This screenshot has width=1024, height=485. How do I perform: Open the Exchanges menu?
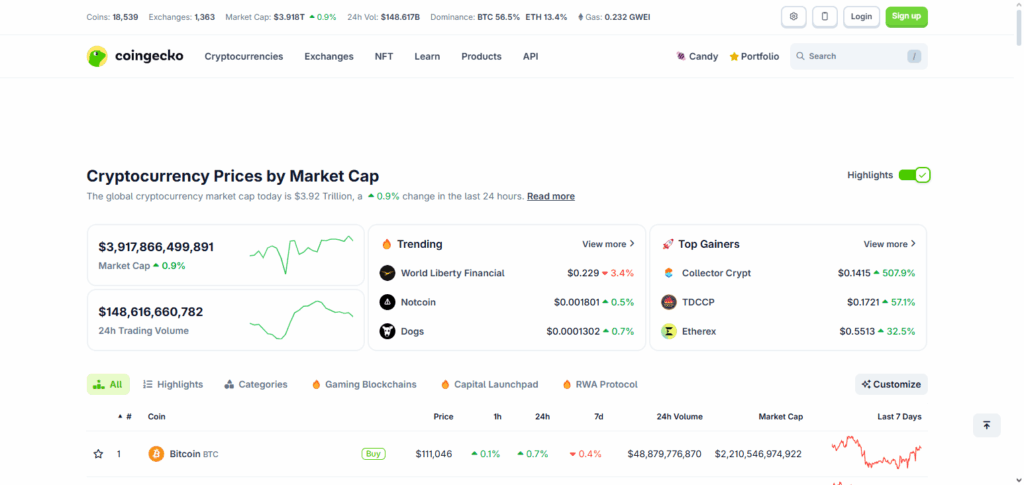pyautogui.click(x=328, y=57)
